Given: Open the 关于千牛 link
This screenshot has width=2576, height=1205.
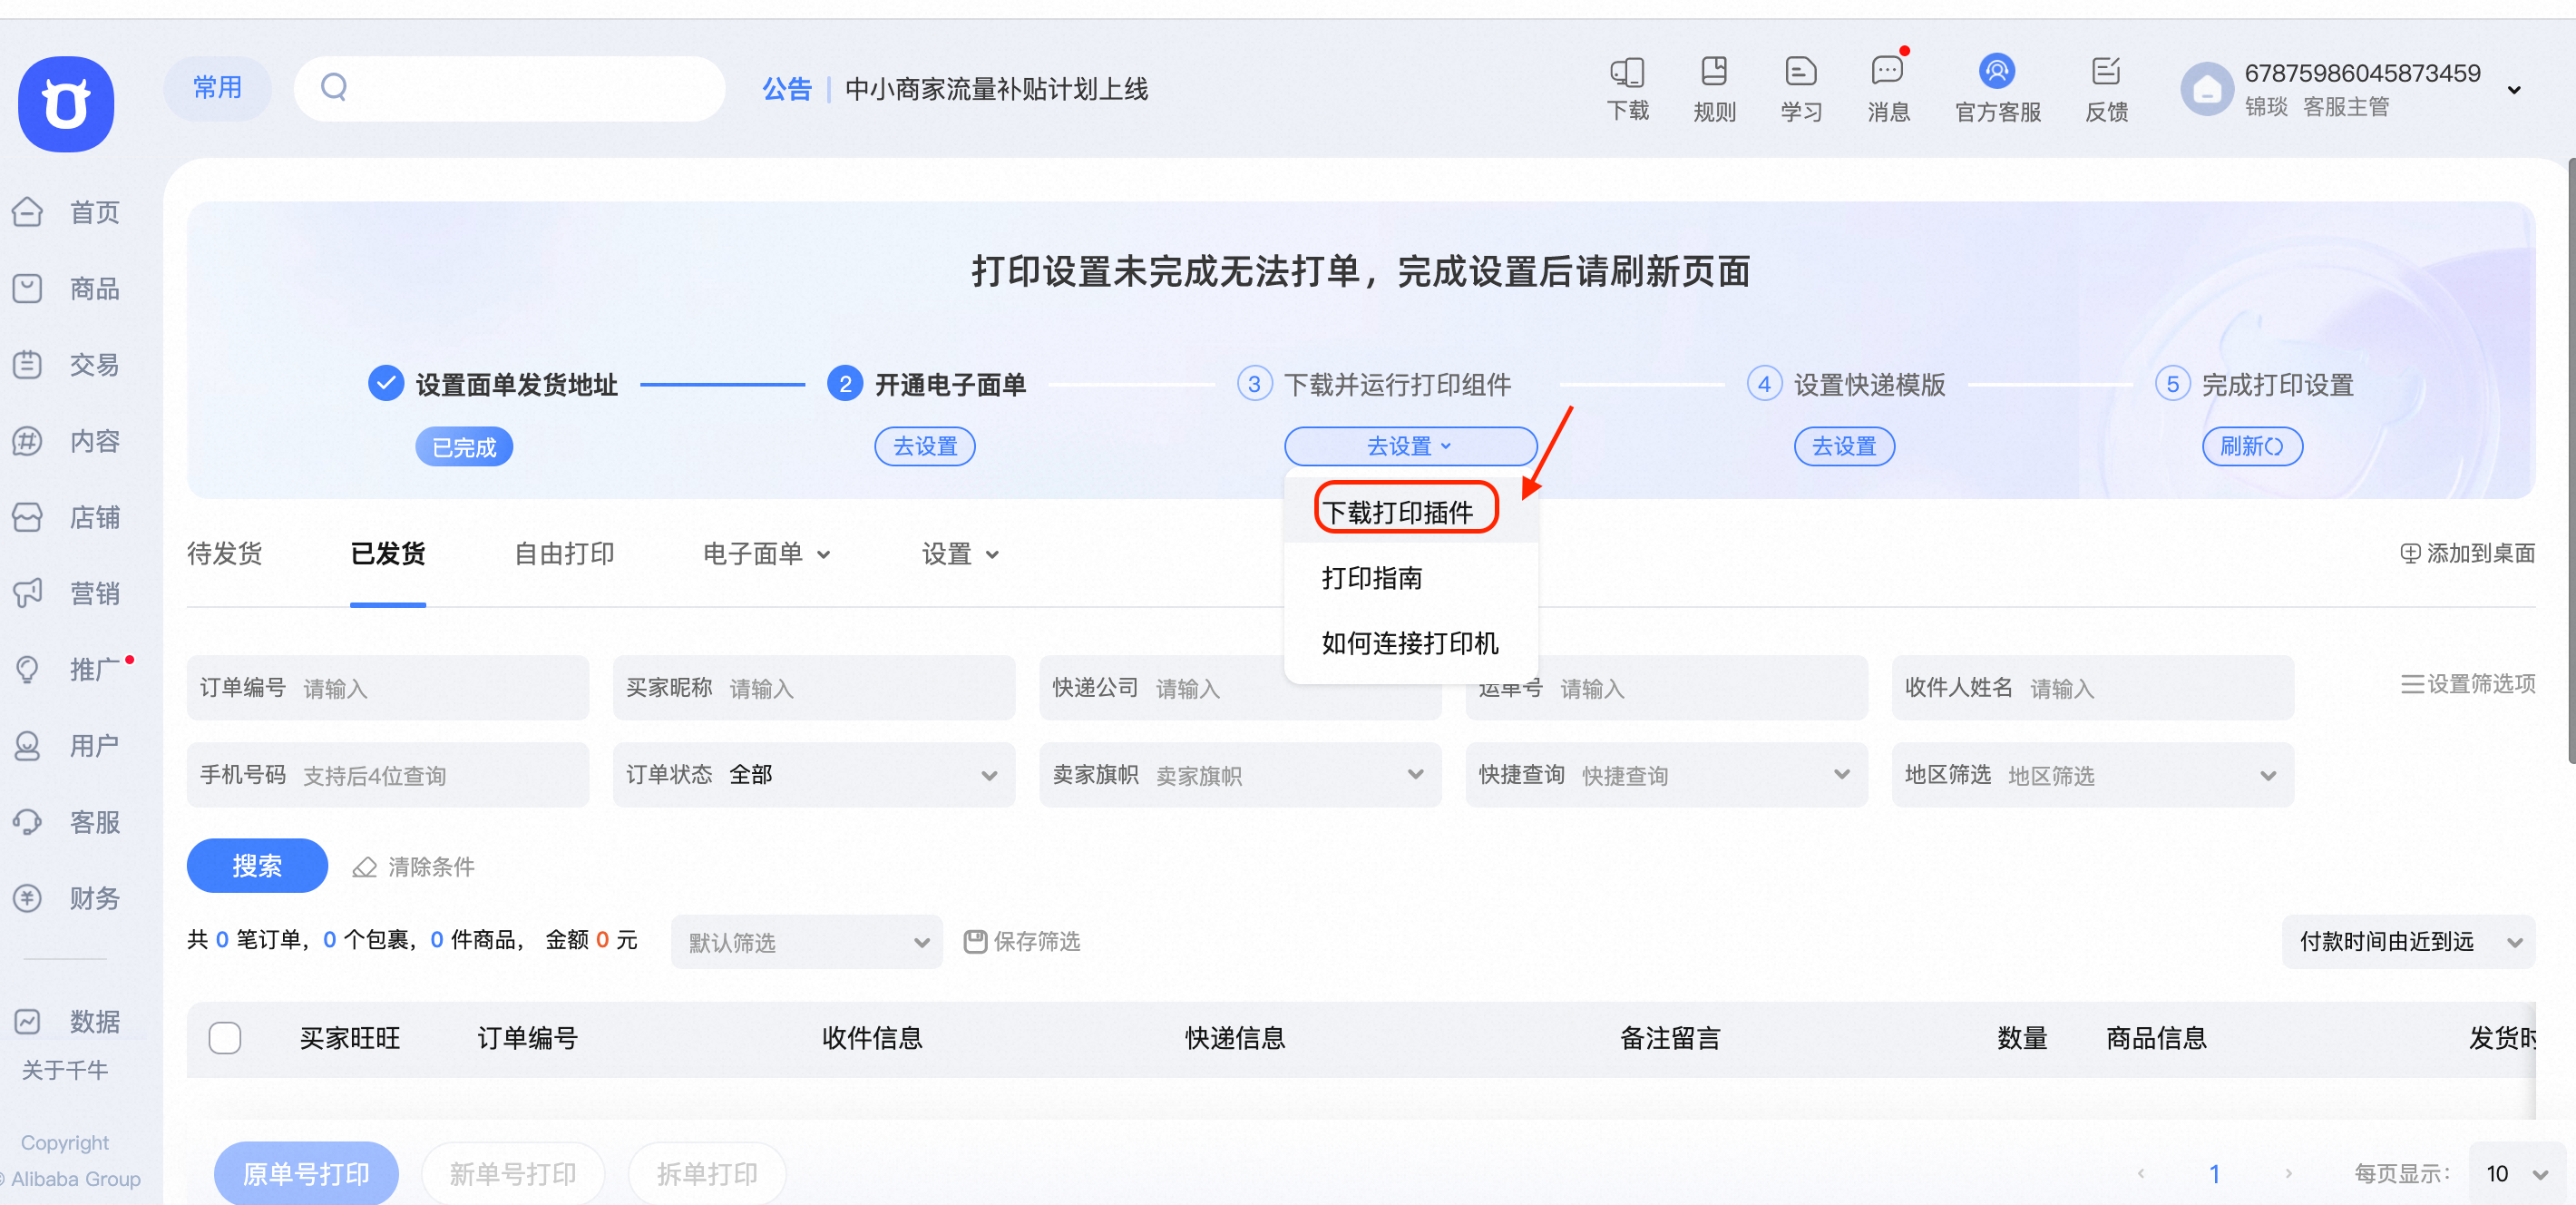Looking at the screenshot, I should (65, 1070).
